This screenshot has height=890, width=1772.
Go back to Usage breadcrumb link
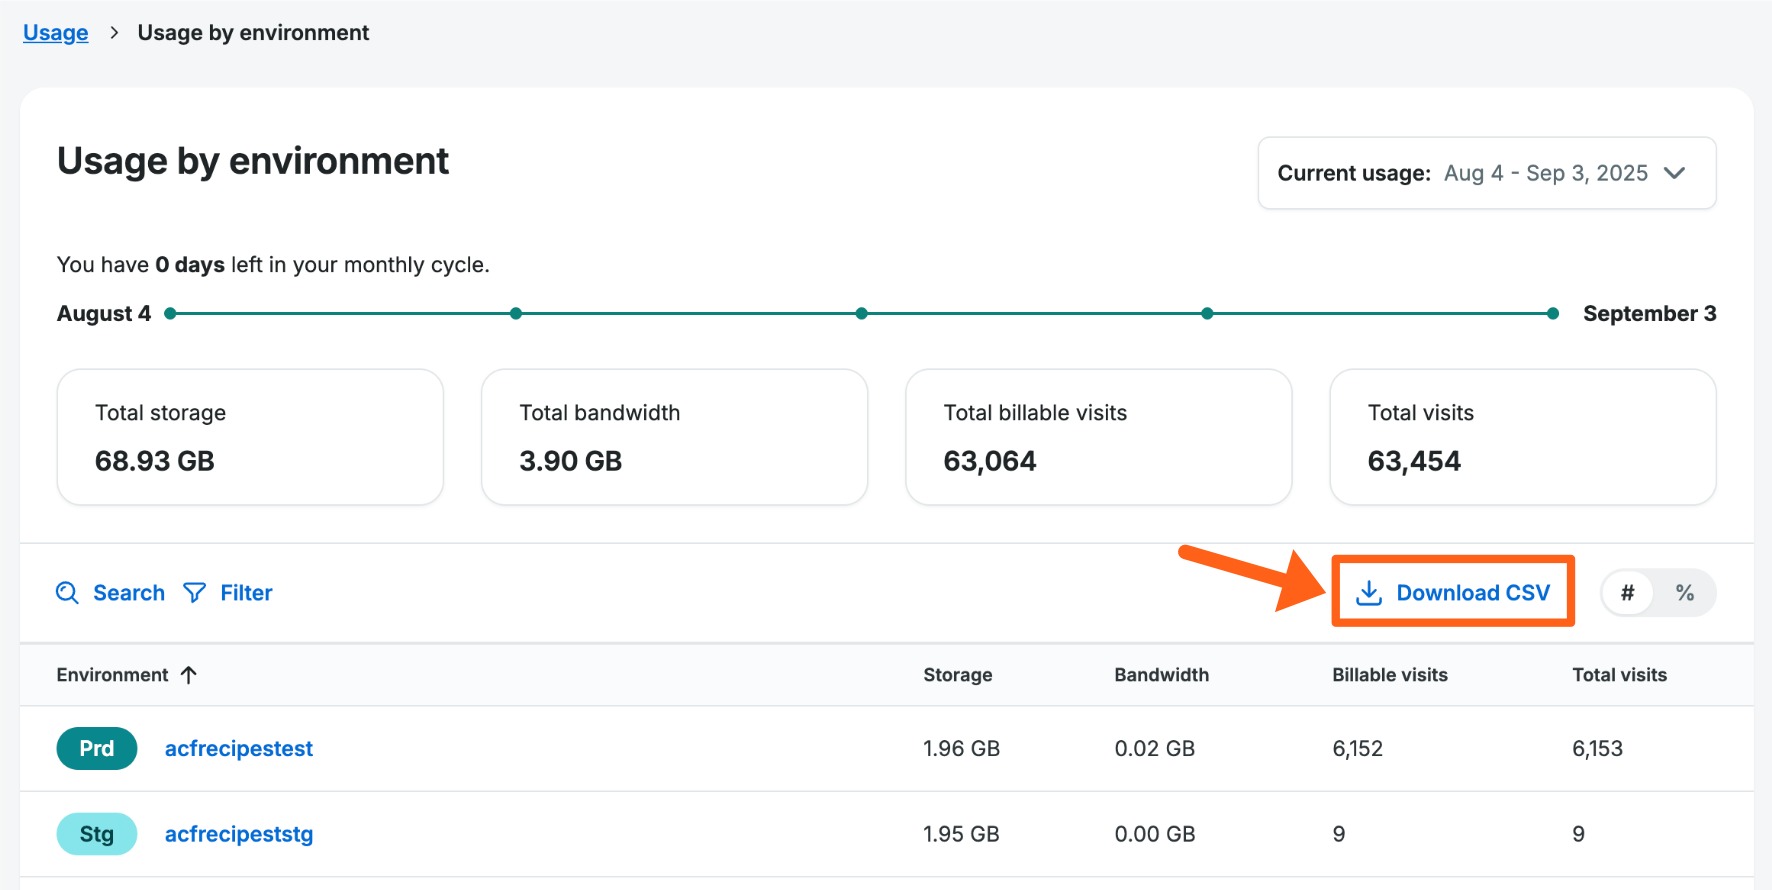tap(56, 33)
